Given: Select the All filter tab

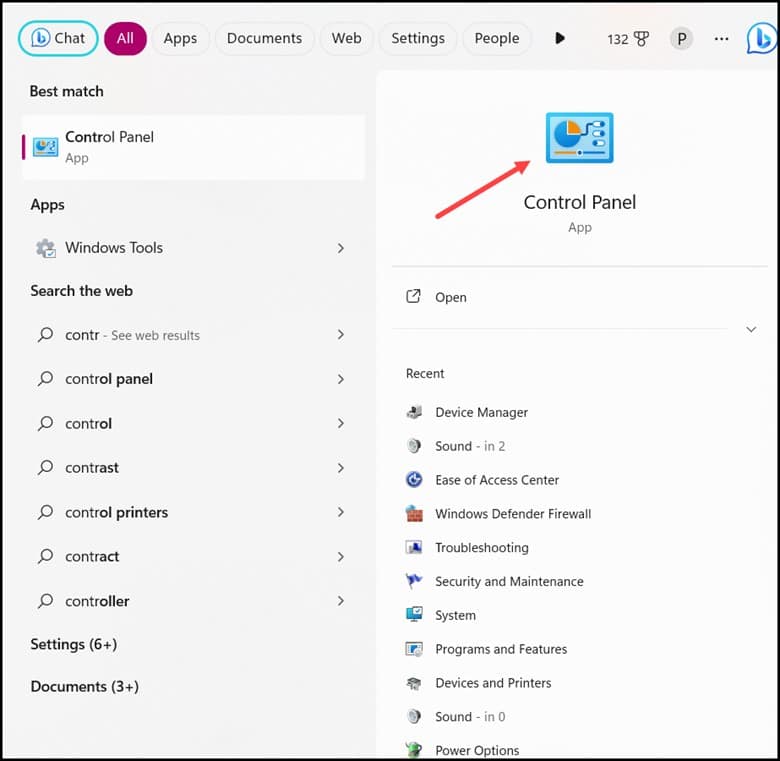Looking at the screenshot, I should coord(125,38).
